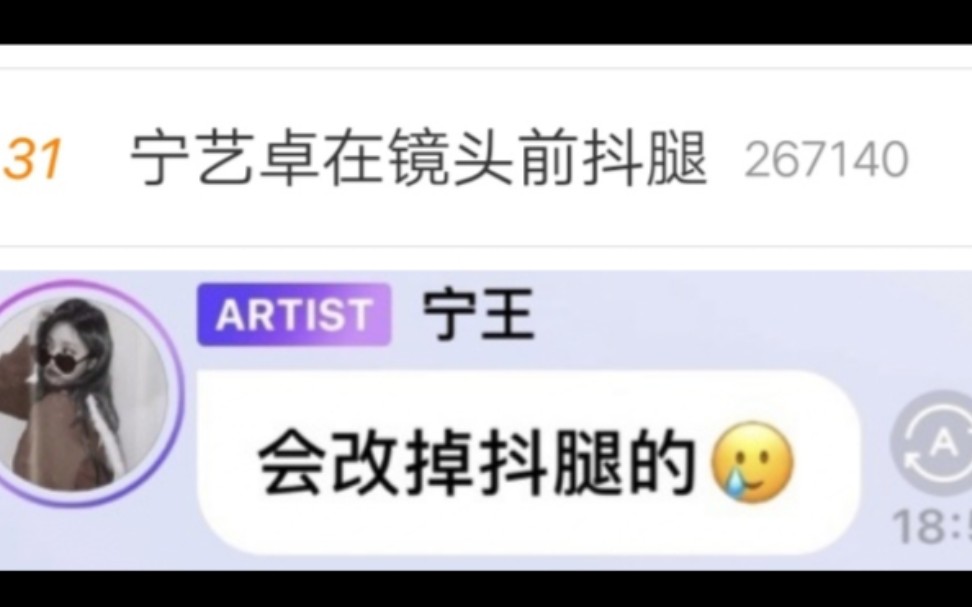This screenshot has width=972, height=607.
Task: Click the lavender area right of 宁王
Action: click(744, 315)
